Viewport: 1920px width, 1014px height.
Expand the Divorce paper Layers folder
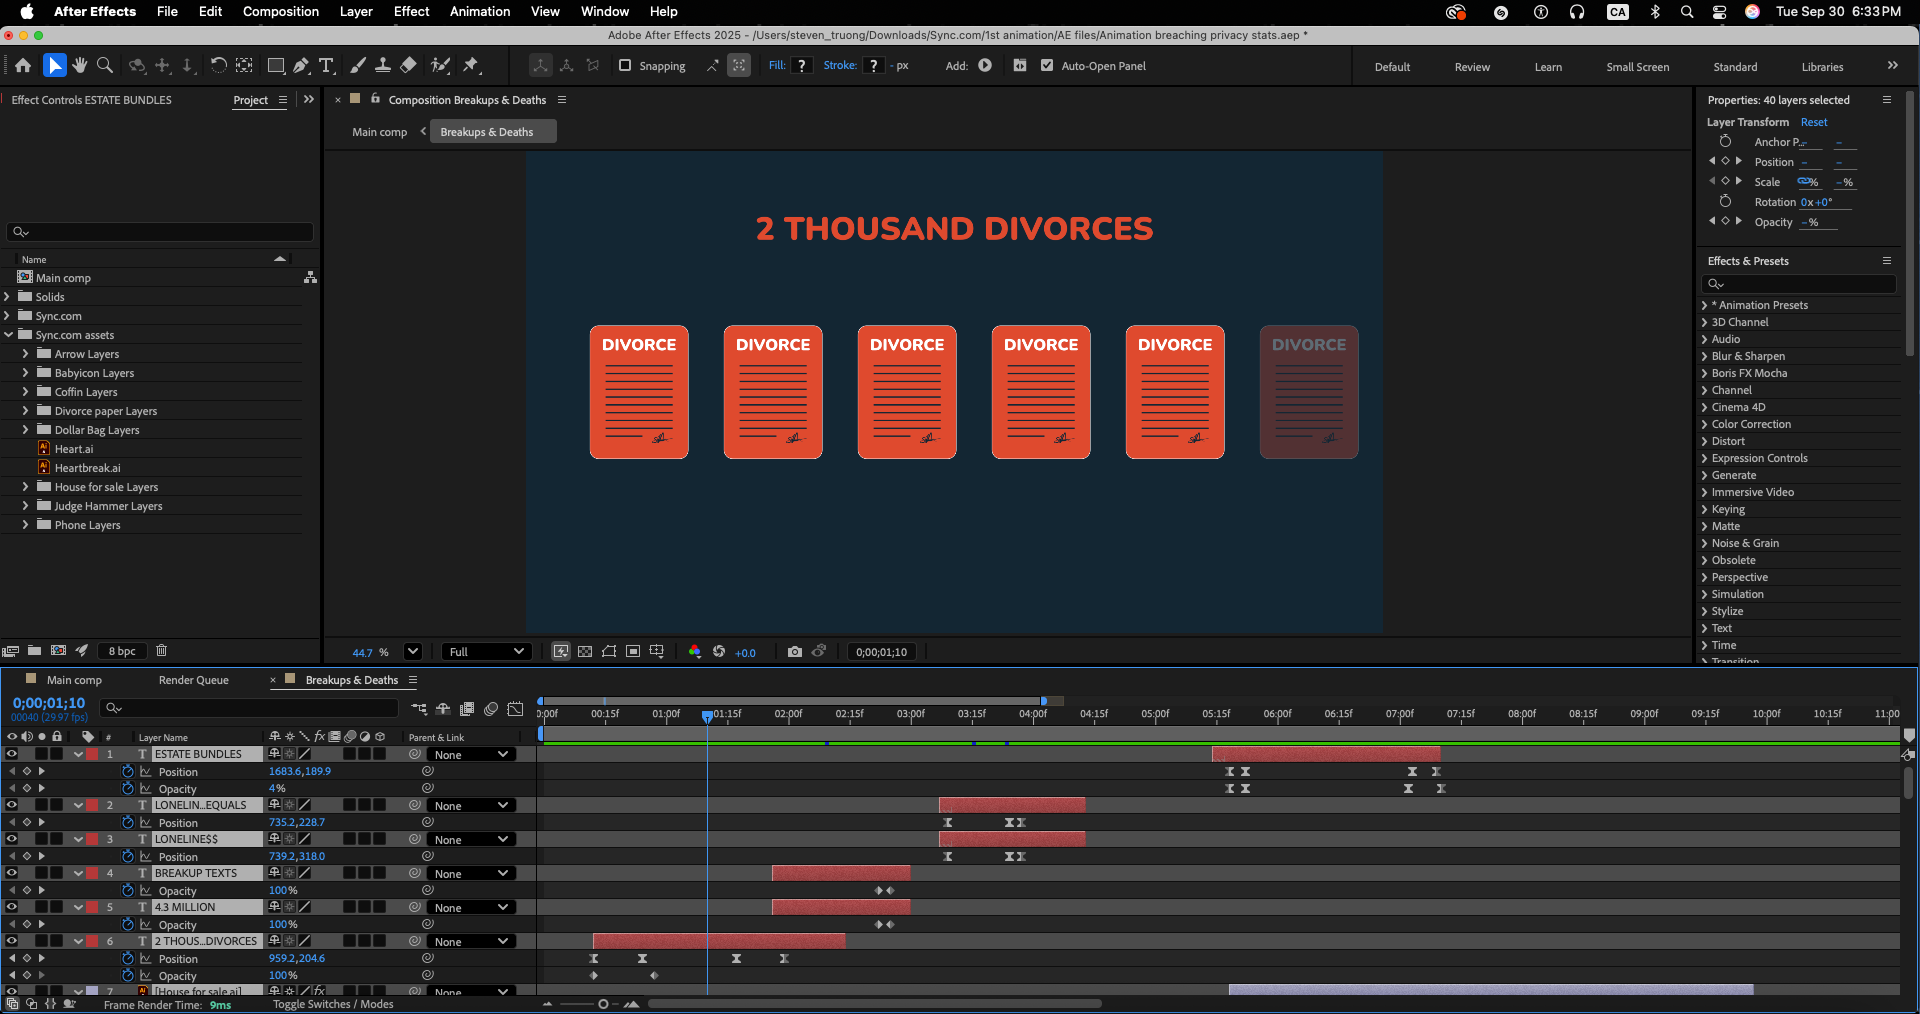[x=26, y=411]
